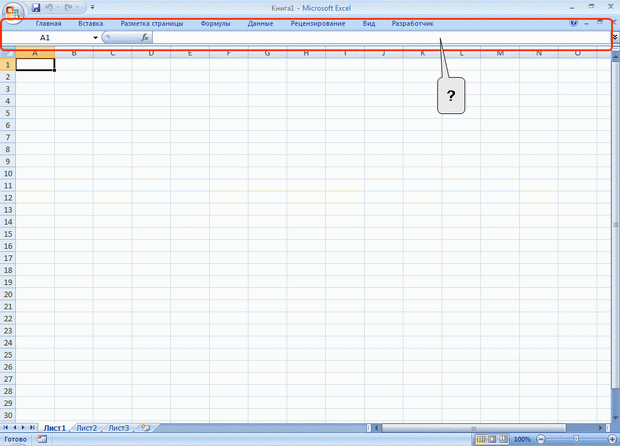Screen dimensions: 620x446
Task: Click the horizontal scrollbar thumb
Action: coord(474,428)
